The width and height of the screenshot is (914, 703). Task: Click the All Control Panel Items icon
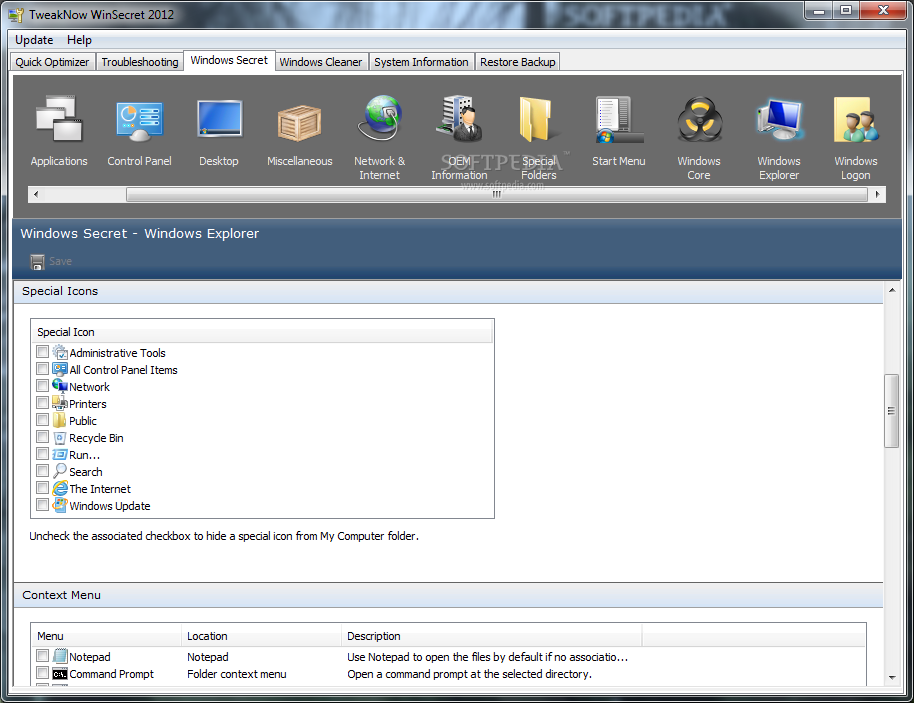coord(59,369)
